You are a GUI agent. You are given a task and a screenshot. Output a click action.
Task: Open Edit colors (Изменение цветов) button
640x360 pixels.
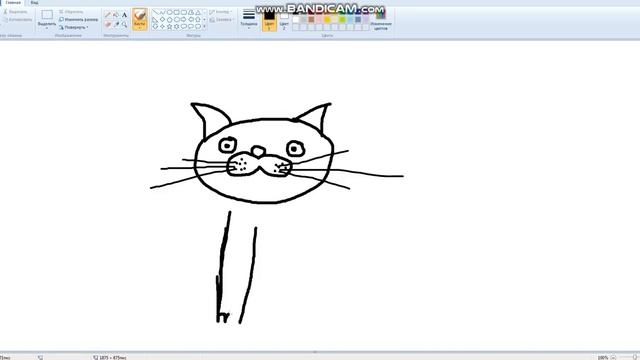point(381,20)
